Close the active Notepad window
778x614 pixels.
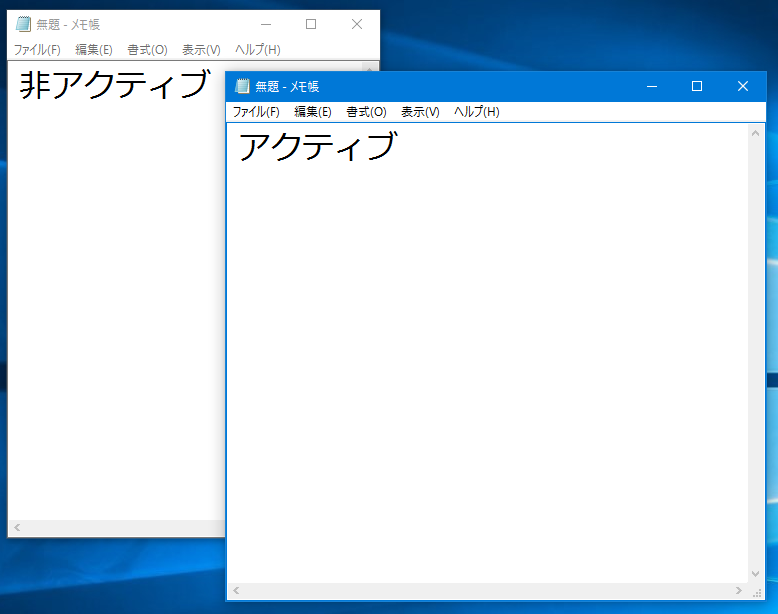click(743, 86)
